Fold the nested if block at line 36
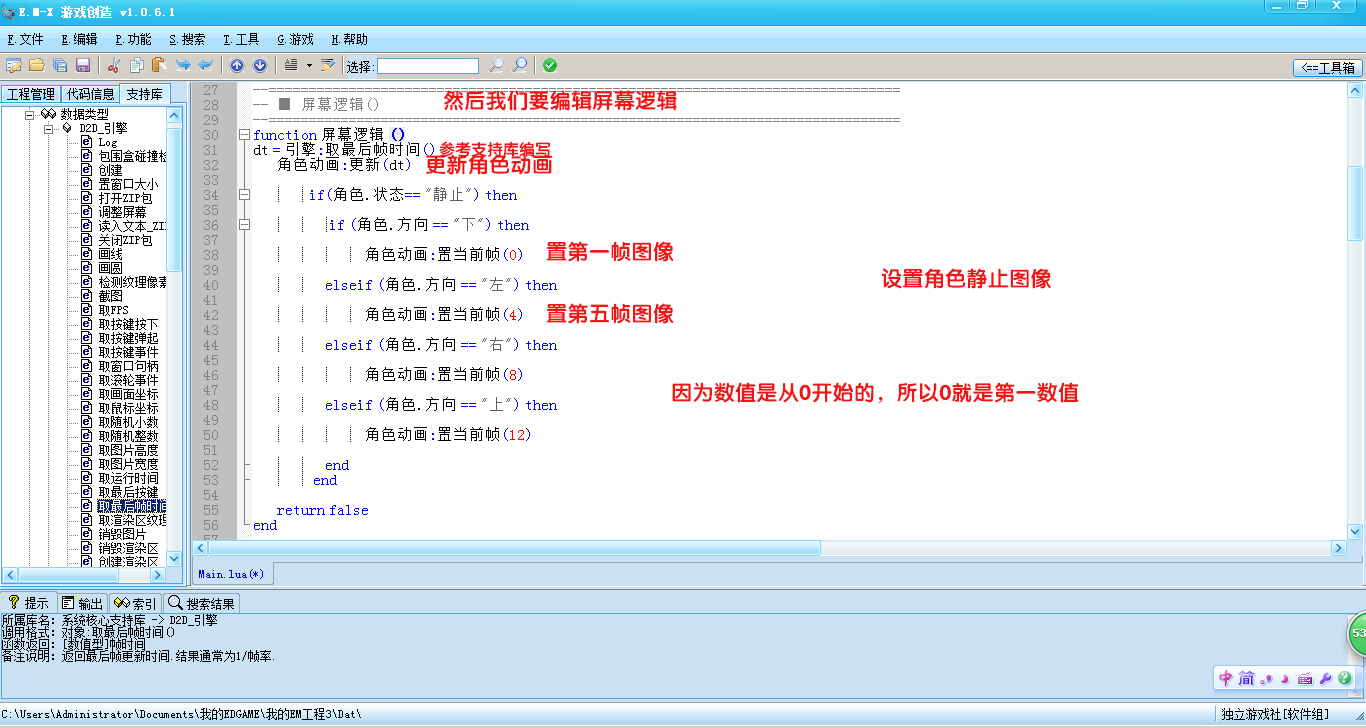Image resolution: width=1366 pixels, height=728 pixels. pos(244,225)
